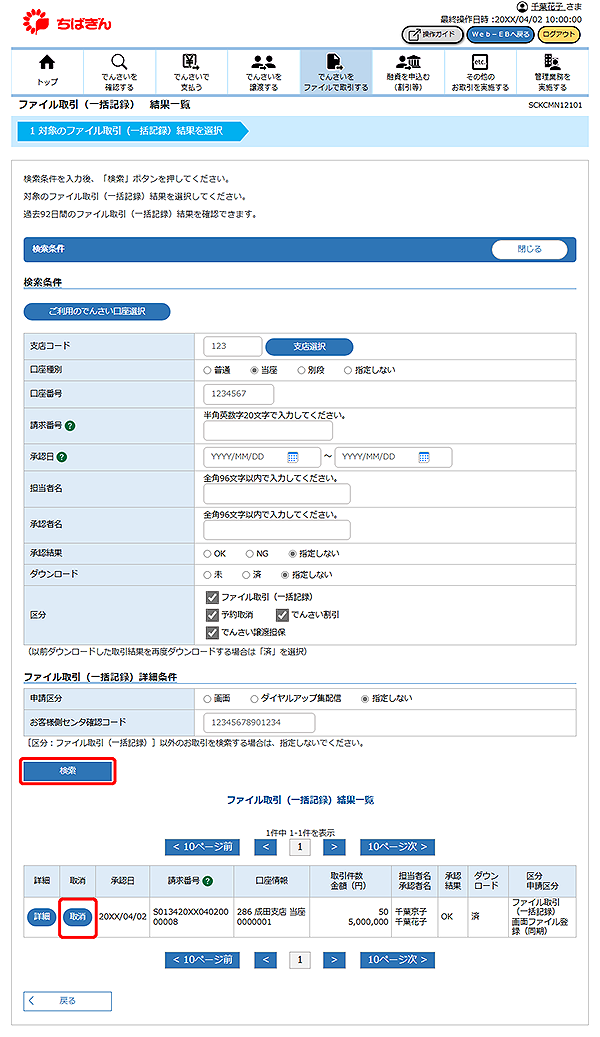Collapse search conditions with 閉じる
Screen dimensions: 600x1037
[529, 249]
